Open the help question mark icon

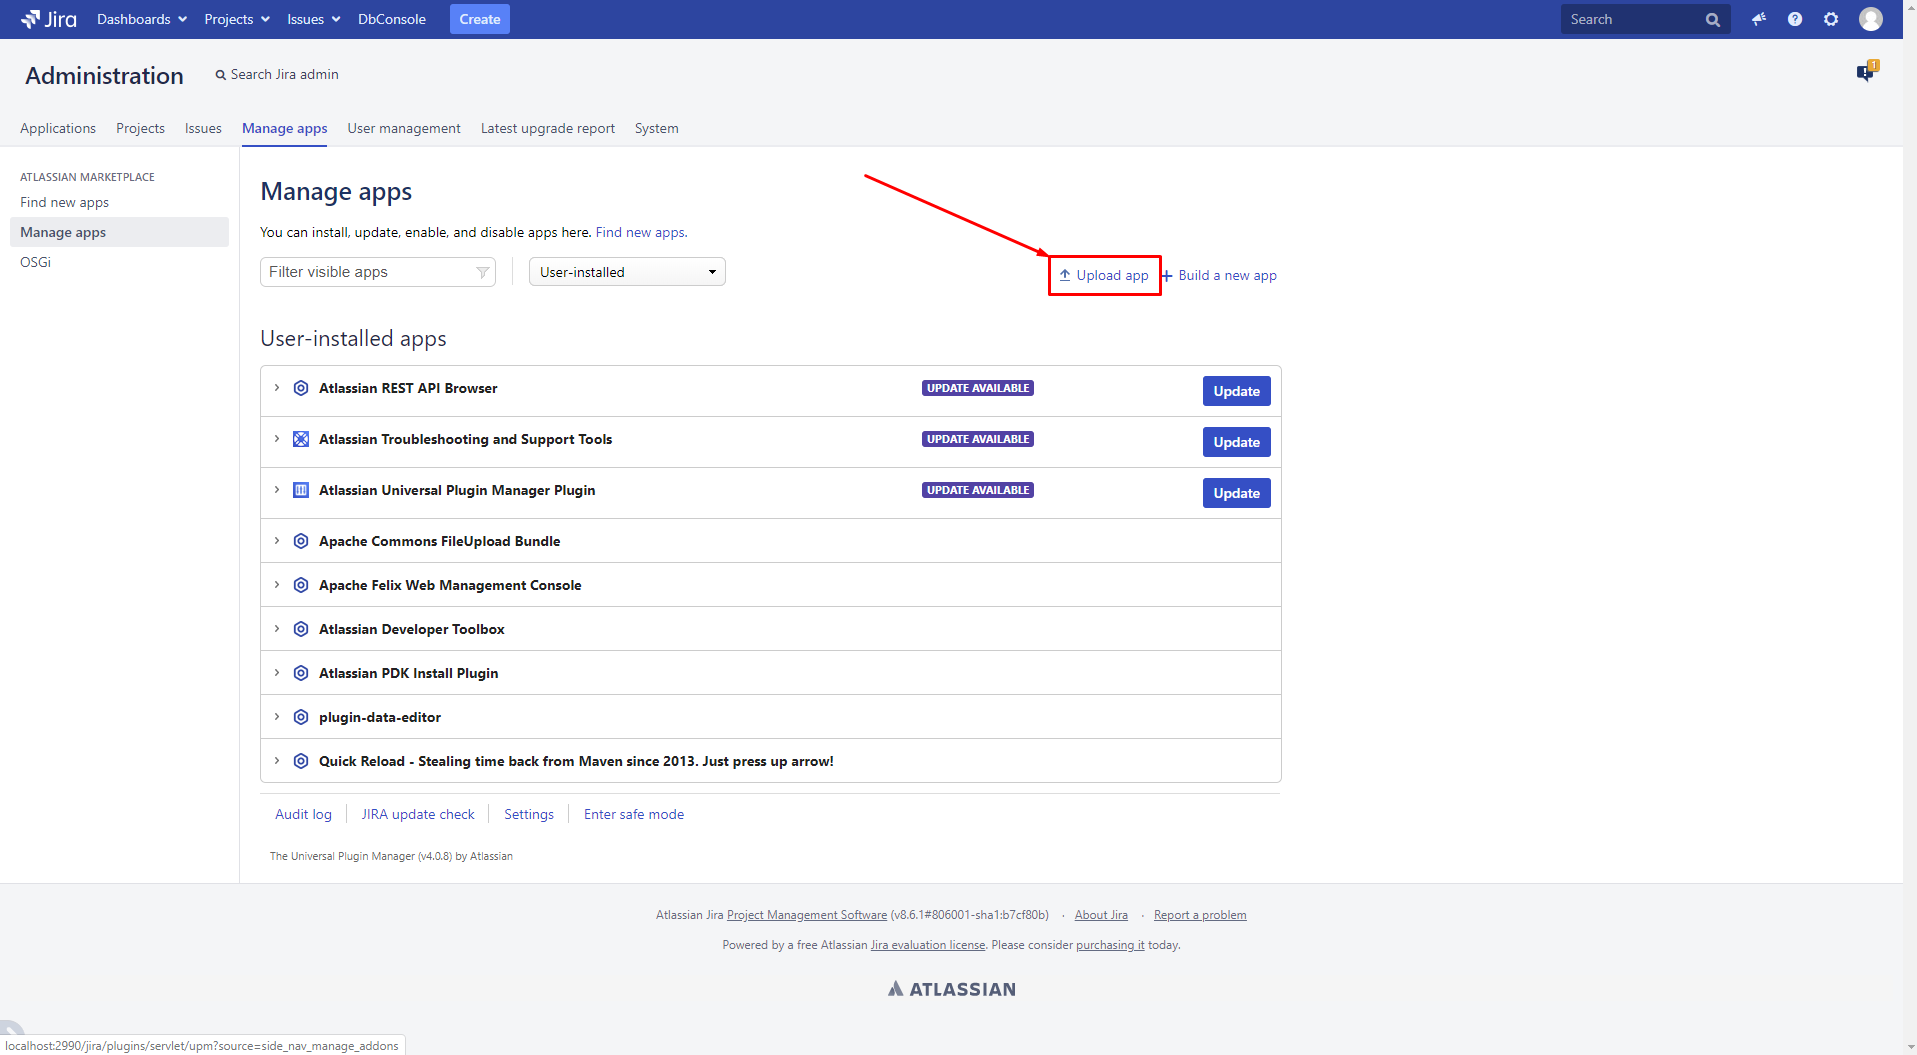[x=1795, y=19]
